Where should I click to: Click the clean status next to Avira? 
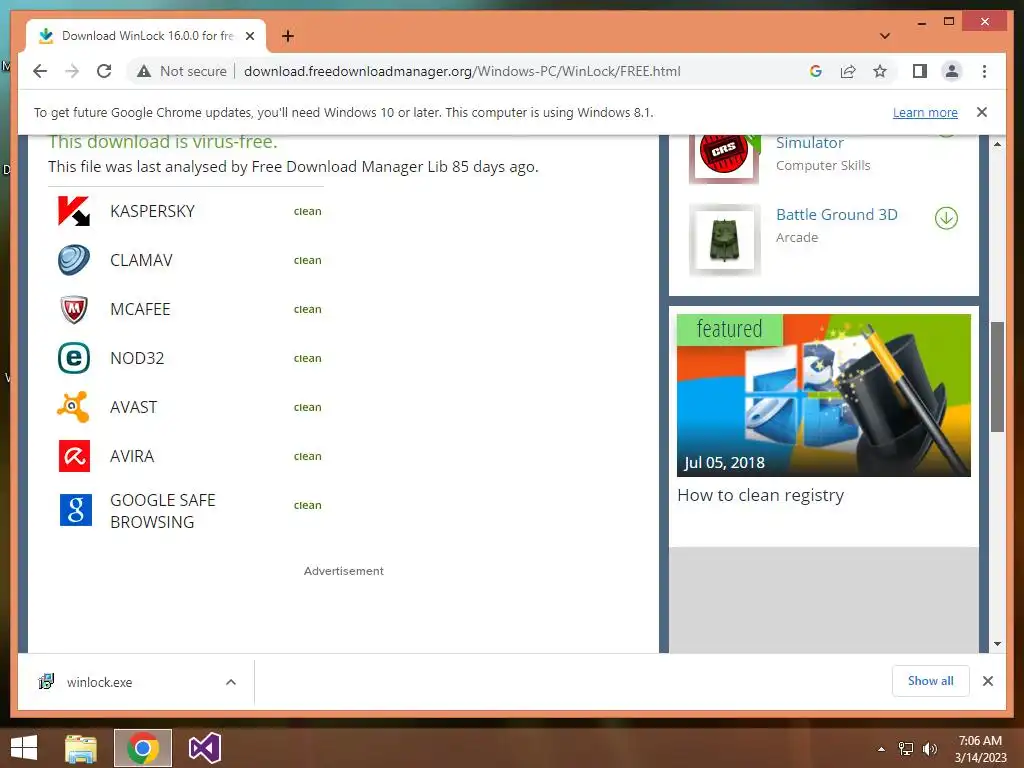(308, 456)
